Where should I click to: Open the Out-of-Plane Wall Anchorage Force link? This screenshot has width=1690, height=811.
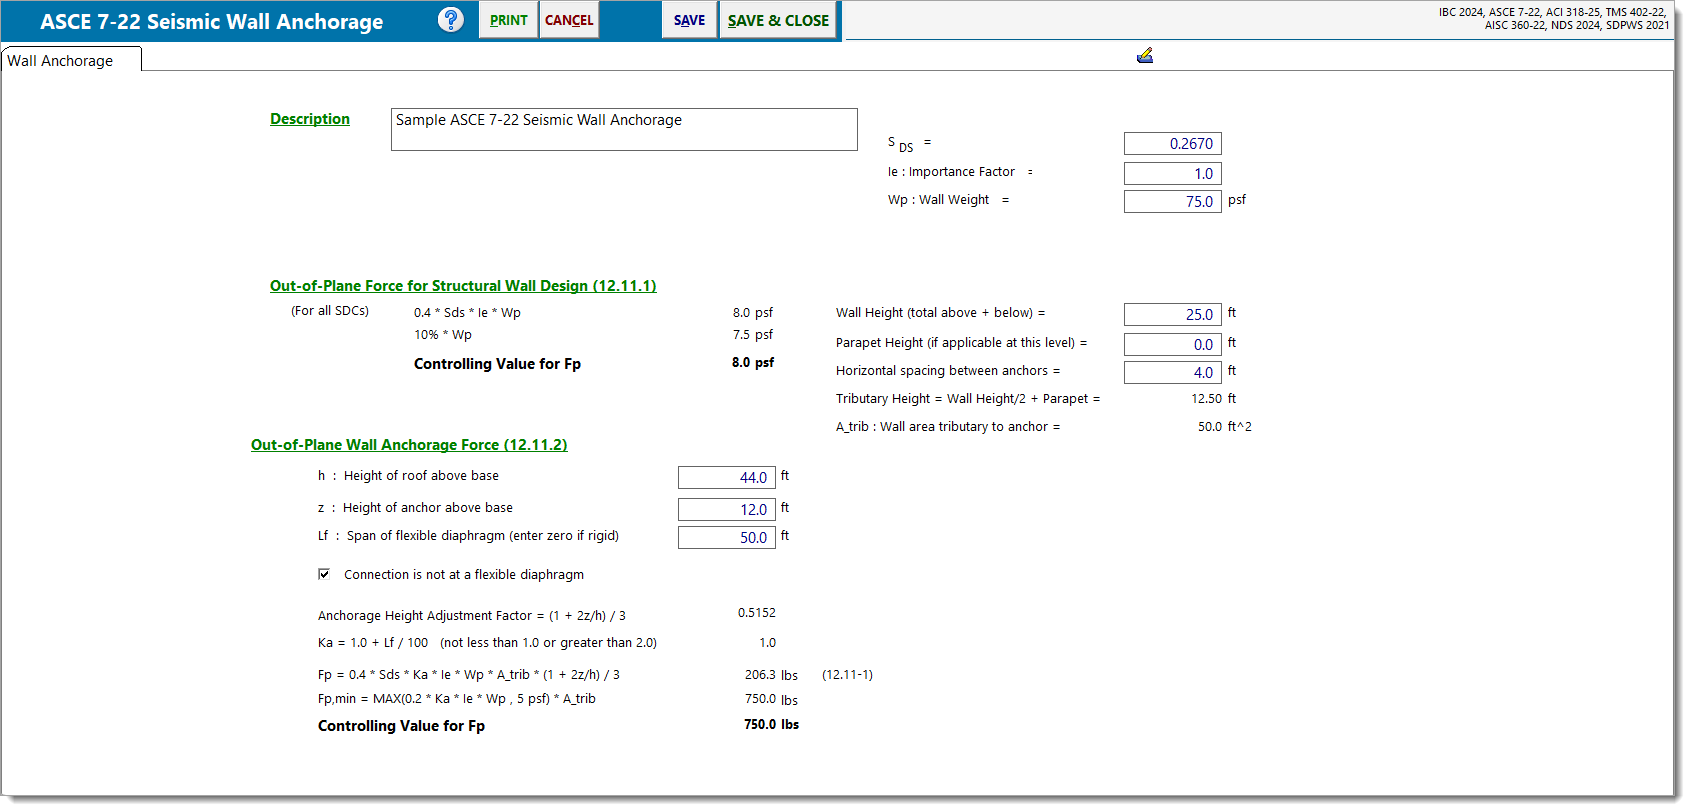tap(409, 445)
